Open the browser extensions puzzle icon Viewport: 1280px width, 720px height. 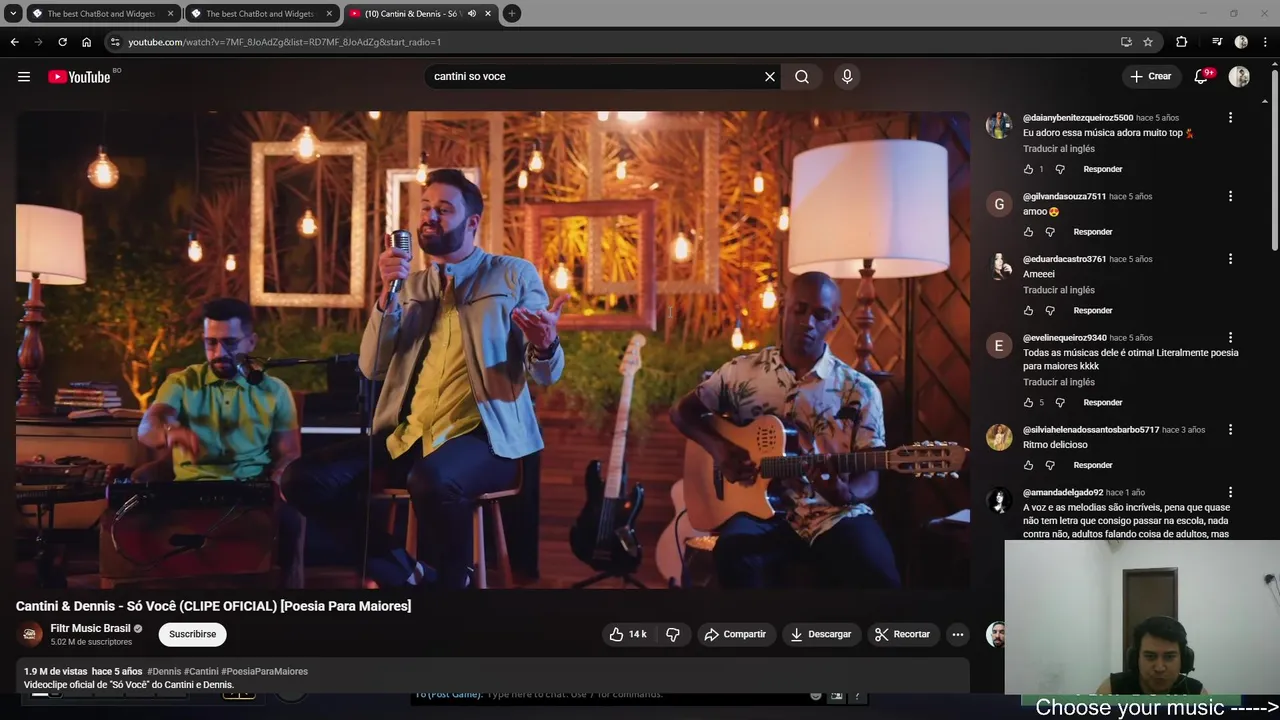1181,42
